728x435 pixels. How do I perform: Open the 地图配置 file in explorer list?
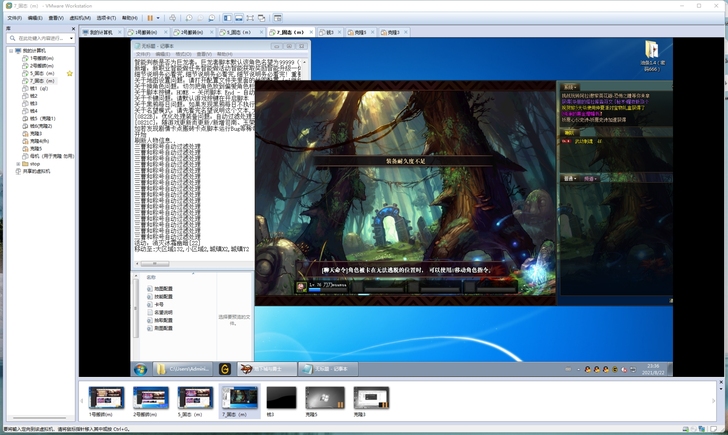[x=160, y=289]
